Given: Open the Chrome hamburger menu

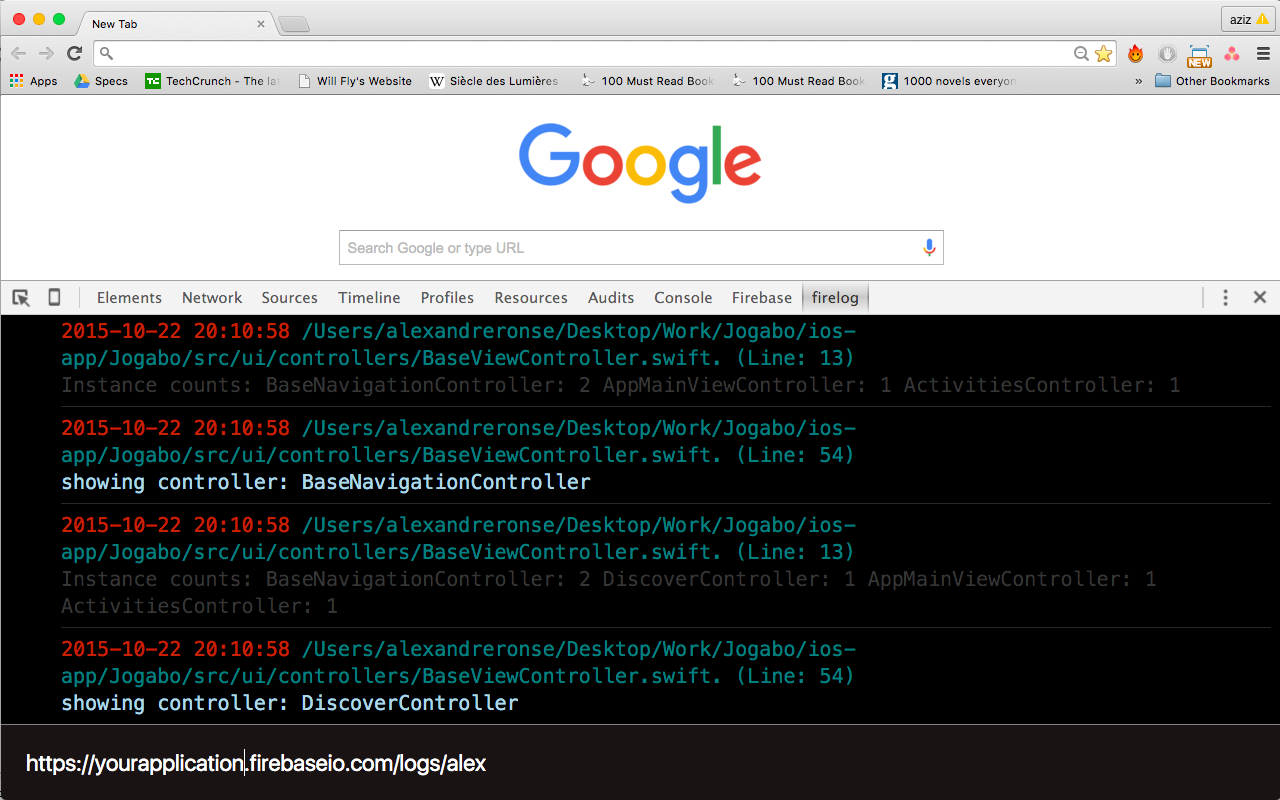Looking at the screenshot, I should tap(1263, 54).
